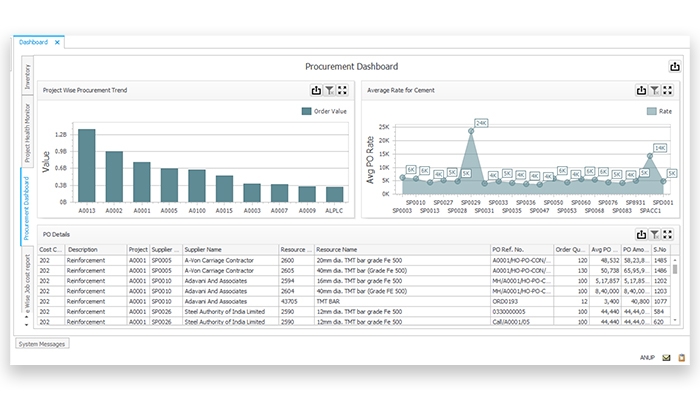Export the whole Procurement Dashboard
Screen dimensions: 700x400
pyautogui.click(x=675, y=67)
